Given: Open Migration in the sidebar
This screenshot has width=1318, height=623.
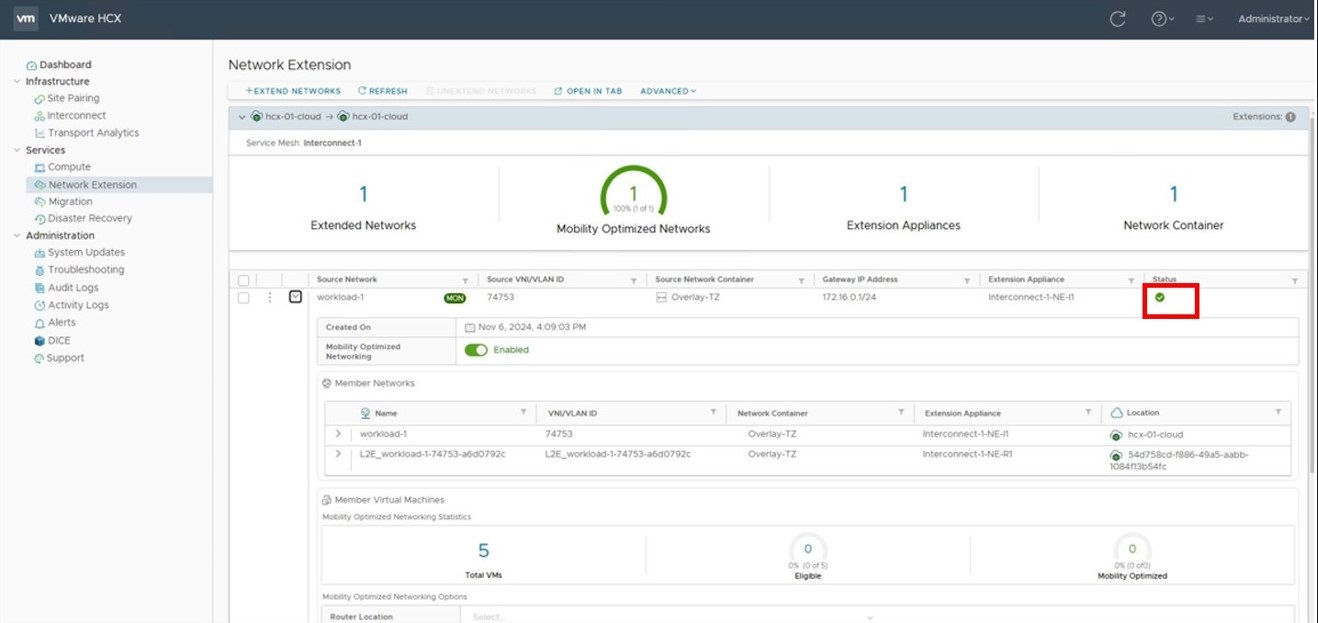Looking at the screenshot, I should (x=70, y=201).
